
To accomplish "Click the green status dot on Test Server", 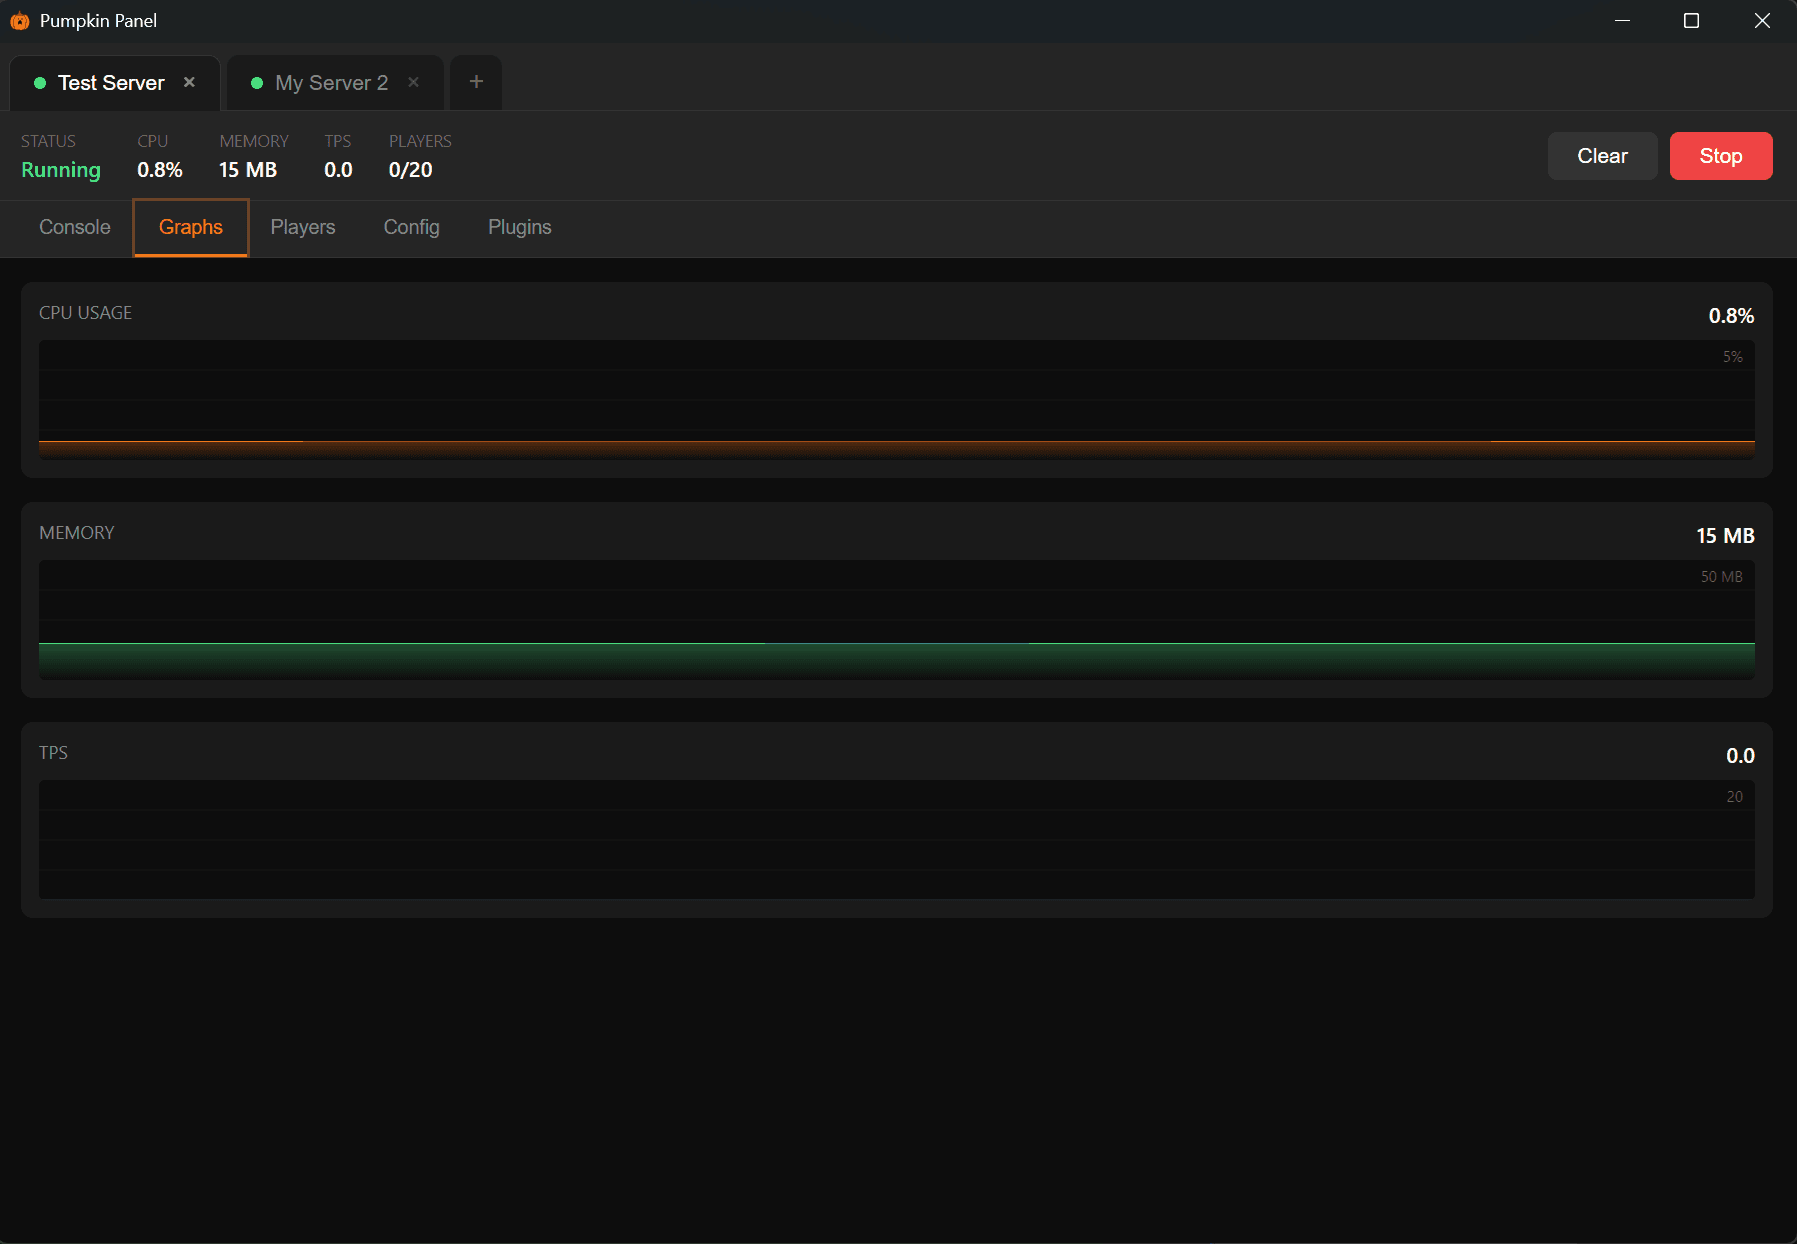I will point(39,83).
